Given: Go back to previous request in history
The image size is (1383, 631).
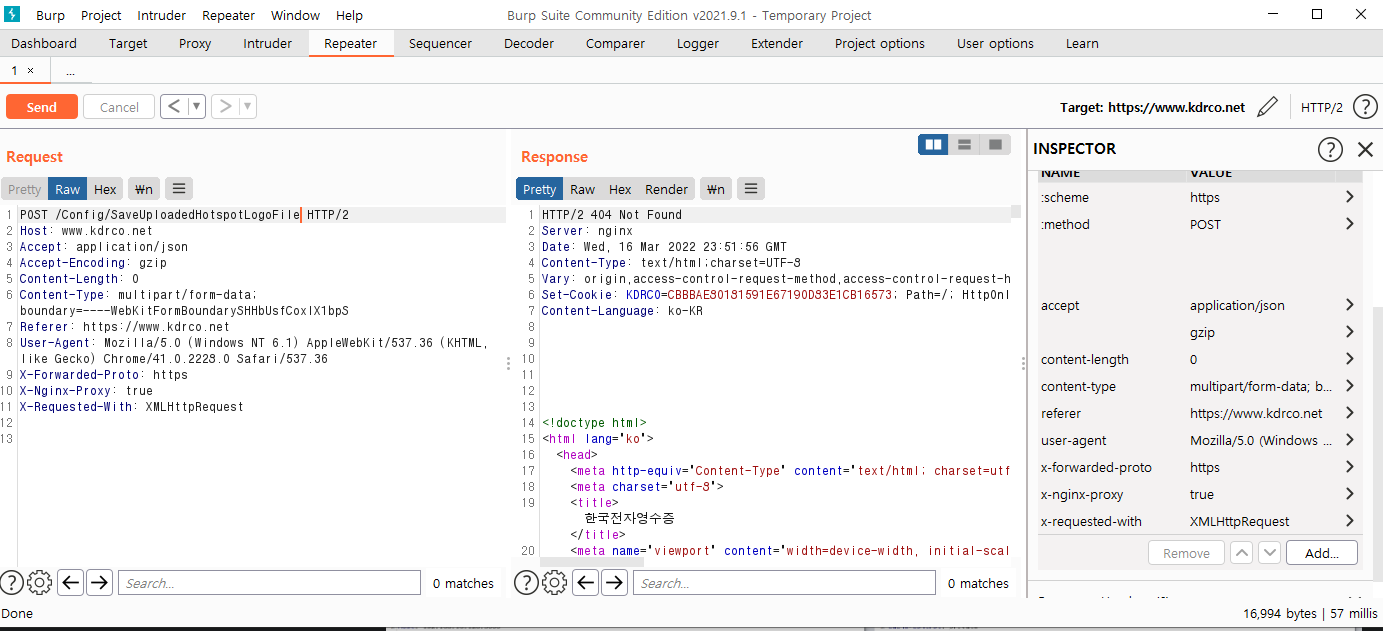Looking at the screenshot, I should 174,107.
